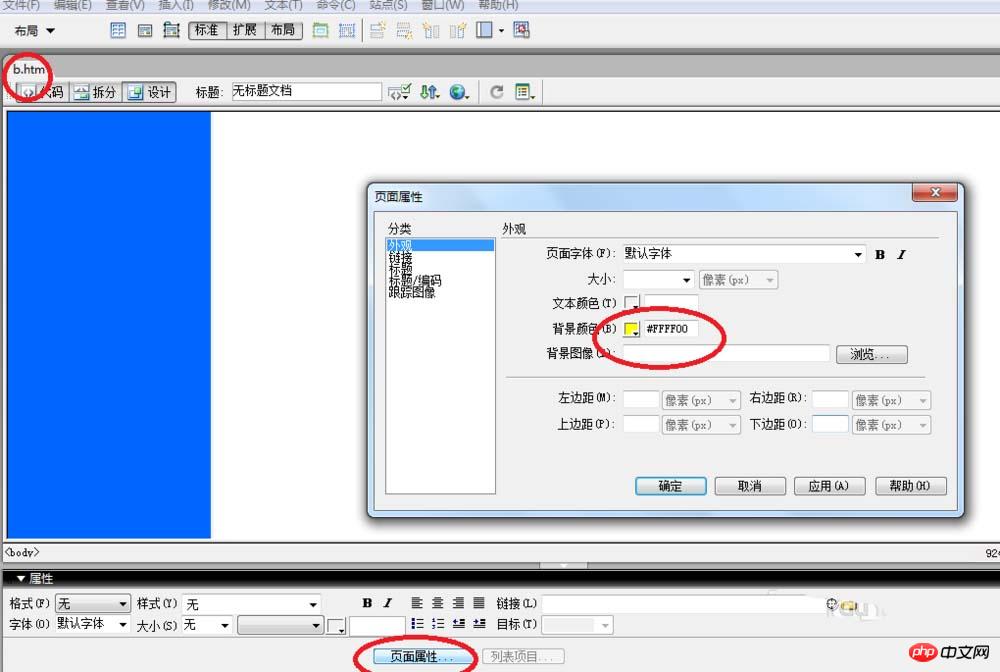The width and height of the screenshot is (1000, 672).
Task: Toggle italic I in the properties panel
Action: coord(388,603)
